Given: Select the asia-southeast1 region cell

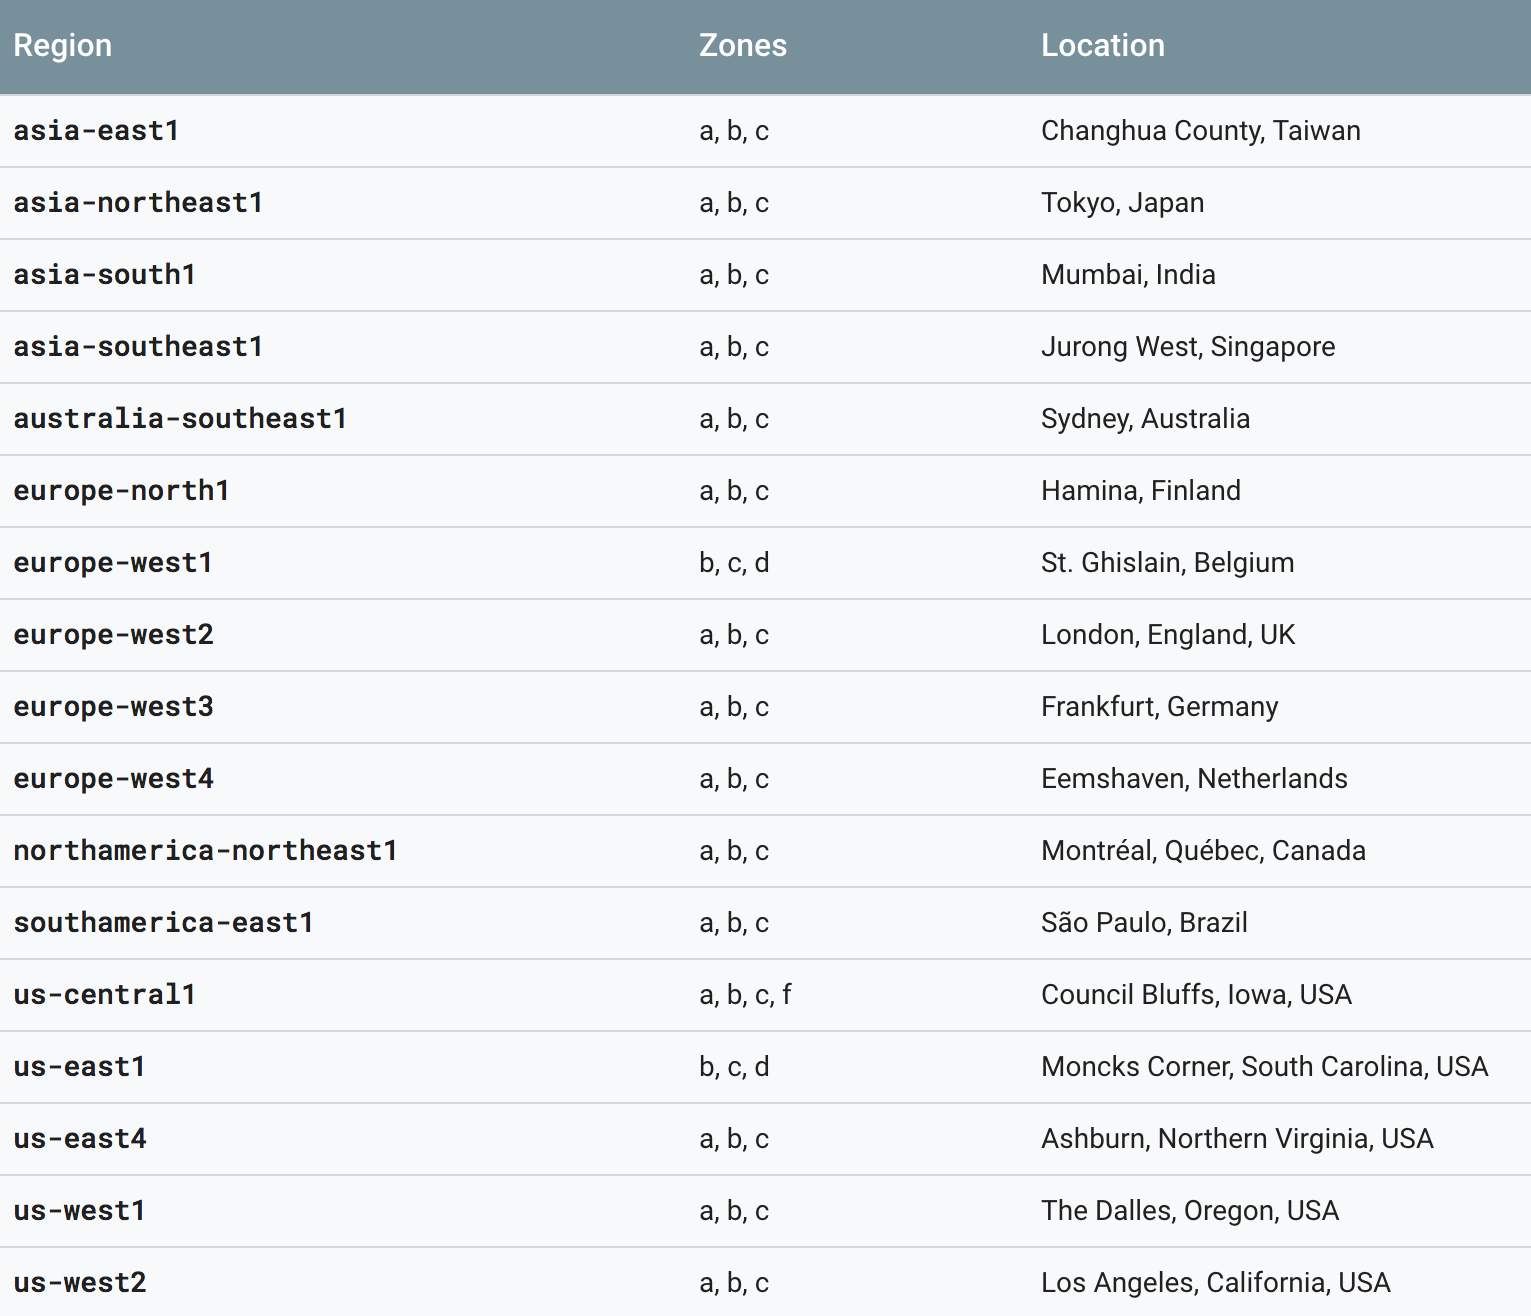Looking at the screenshot, I should coord(138,347).
